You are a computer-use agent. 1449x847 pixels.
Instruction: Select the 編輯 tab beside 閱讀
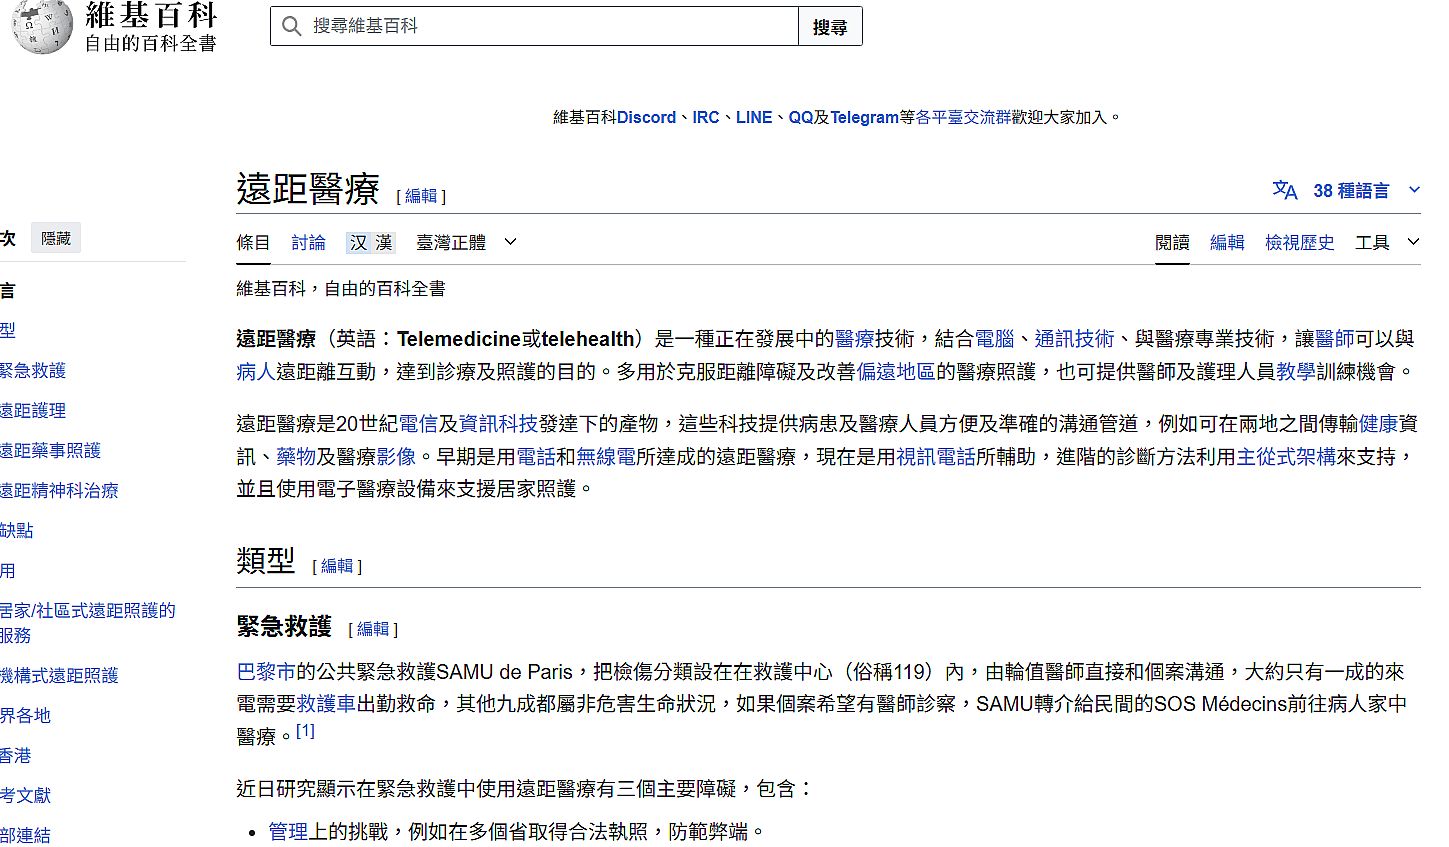[1227, 243]
